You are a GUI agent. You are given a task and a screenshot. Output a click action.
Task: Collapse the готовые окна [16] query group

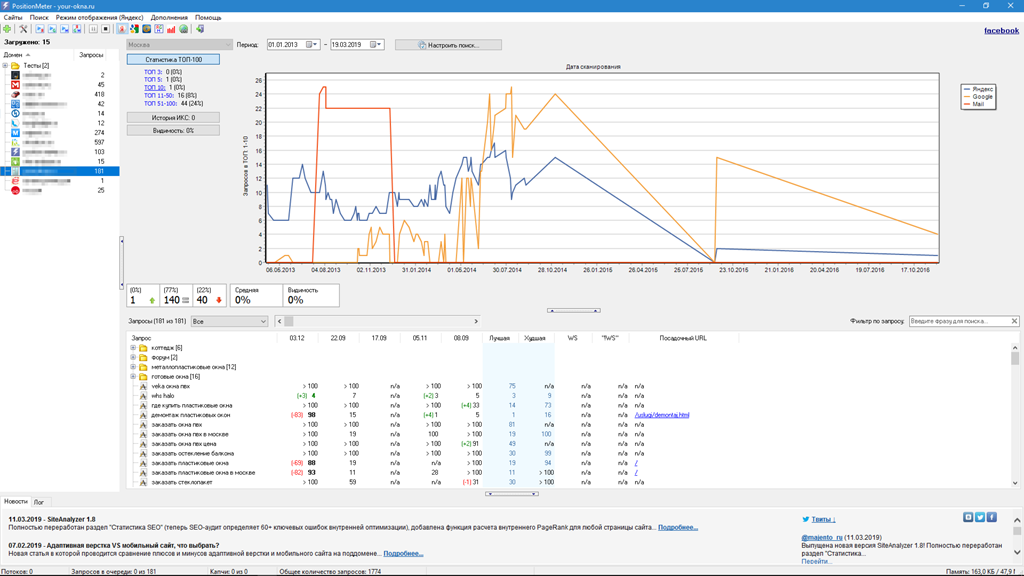[133, 377]
